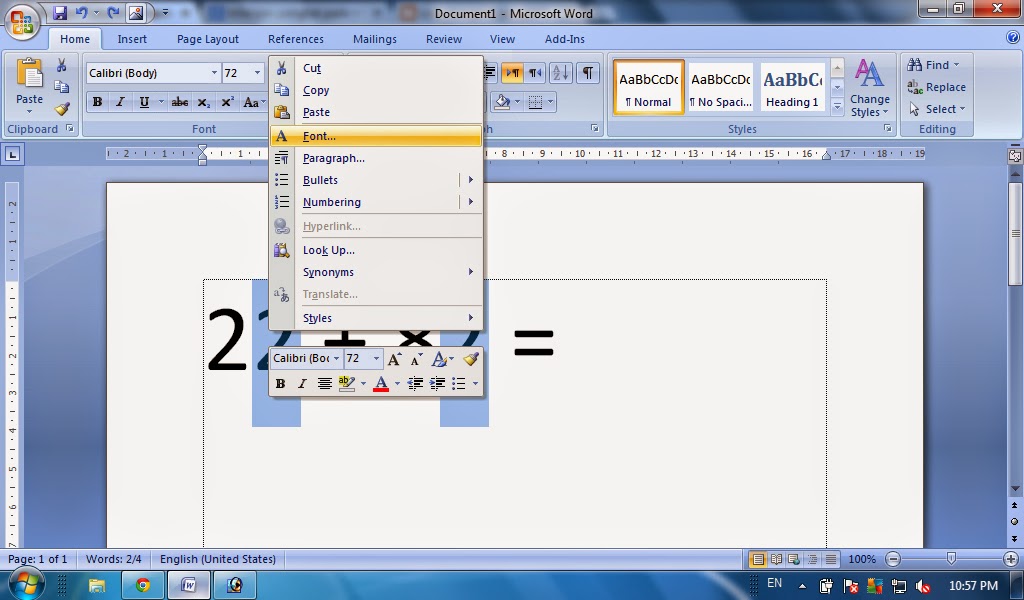This screenshot has width=1024, height=600.
Task: Click Increase Indent on mini toolbar
Action: click(437, 383)
